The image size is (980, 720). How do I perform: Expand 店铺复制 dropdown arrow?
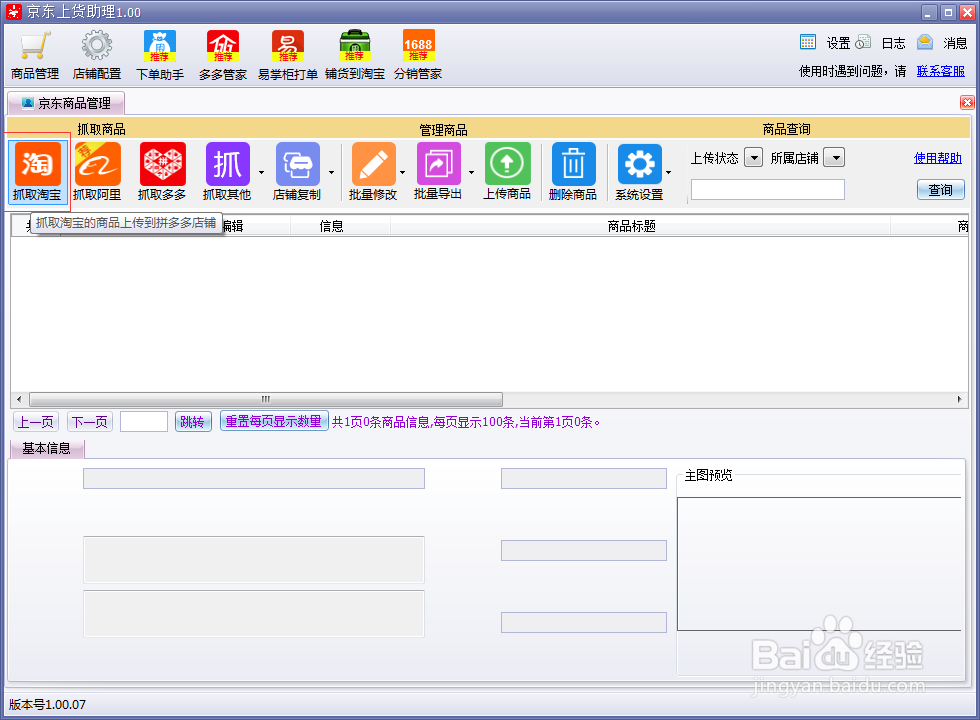331,172
